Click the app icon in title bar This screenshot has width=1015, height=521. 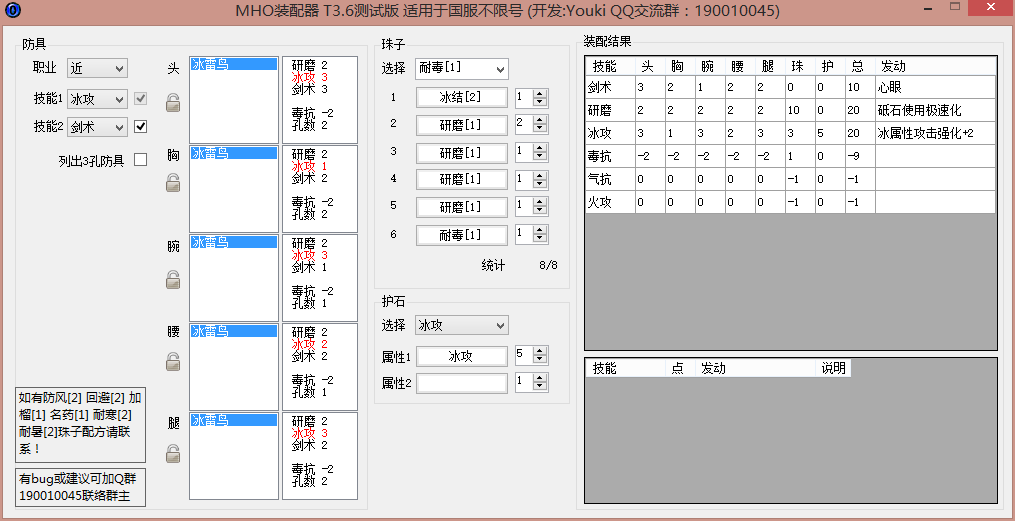click(13, 11)
